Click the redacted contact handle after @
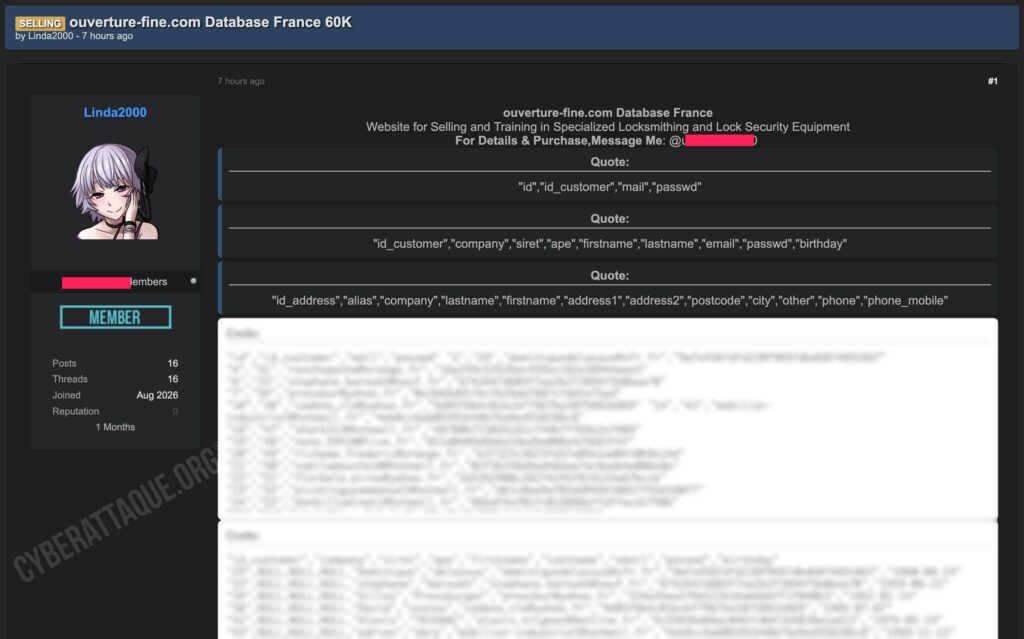Screen dimensions: 1024x639 point(720,140)
